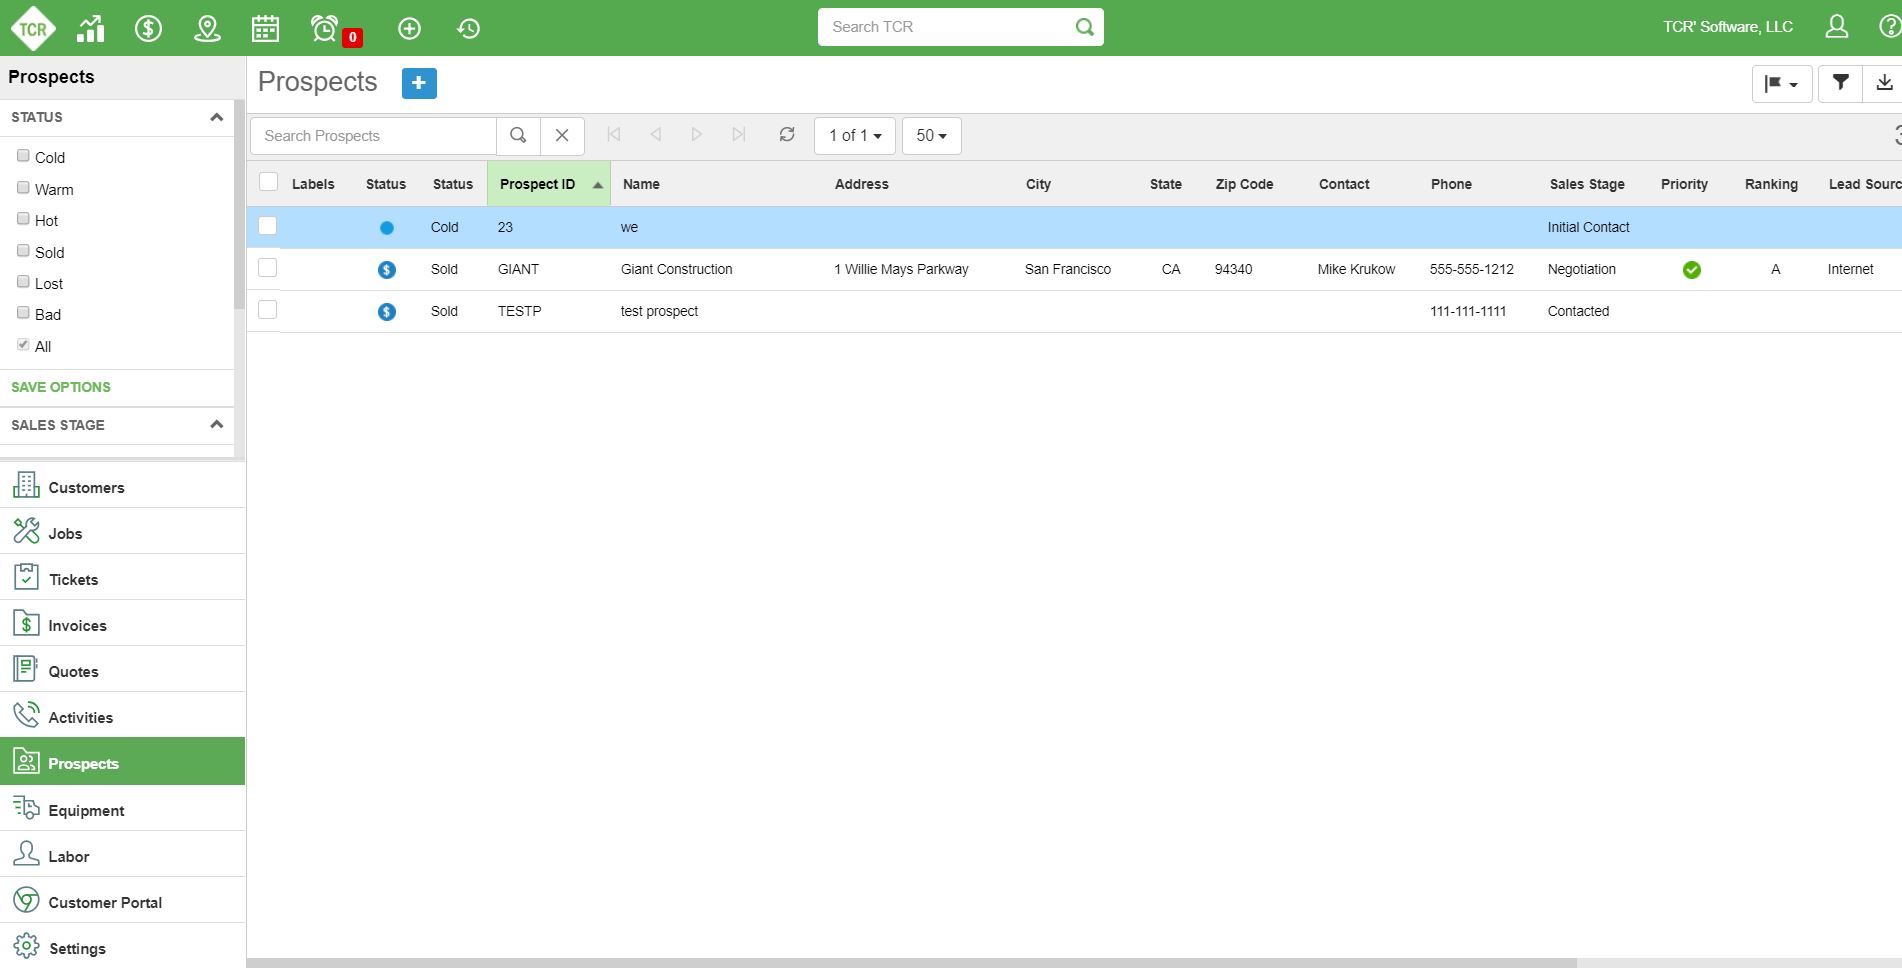1902x968 pixels.
Task: Open the dollar sign icon in top bar
Action: pyautogui.click(x=148, y=28)
